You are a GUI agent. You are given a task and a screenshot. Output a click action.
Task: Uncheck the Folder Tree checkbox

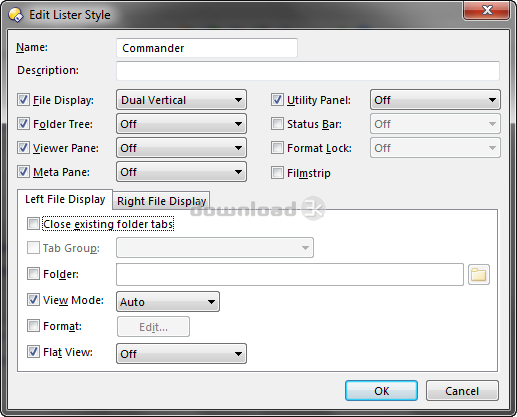[23, 124]
